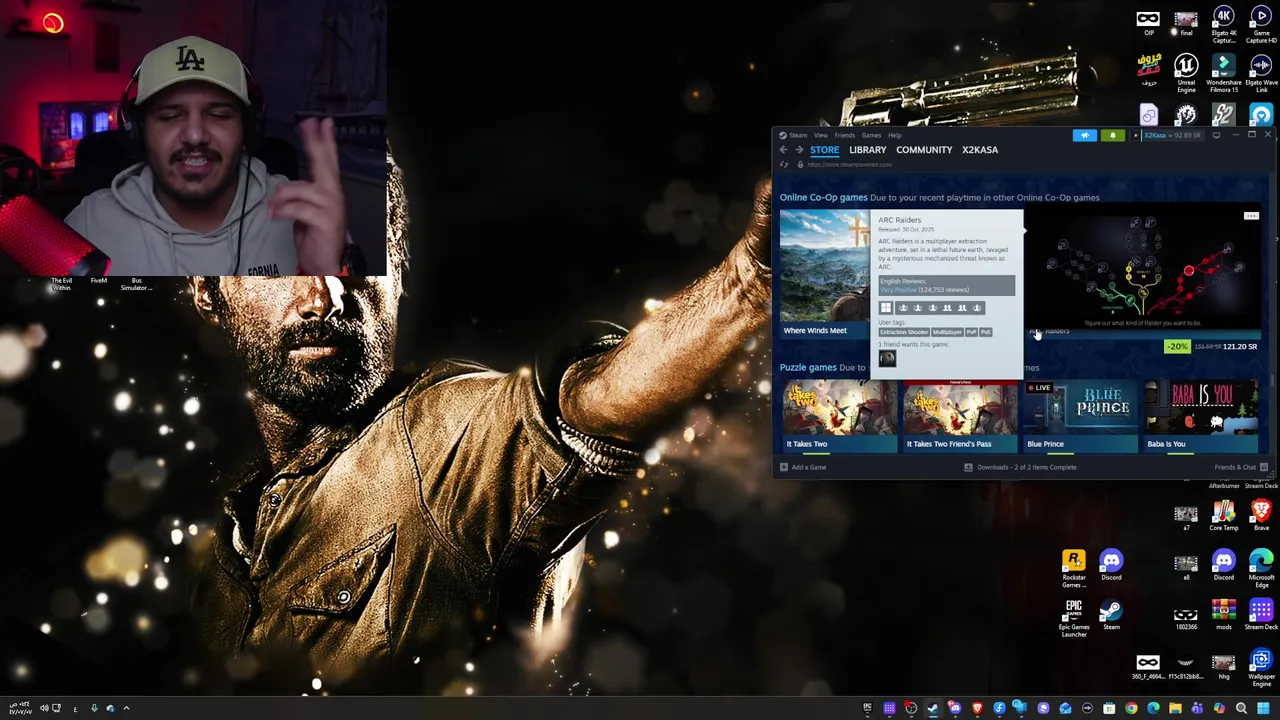Select the OIP mask image file

[x=1148, y=23]
